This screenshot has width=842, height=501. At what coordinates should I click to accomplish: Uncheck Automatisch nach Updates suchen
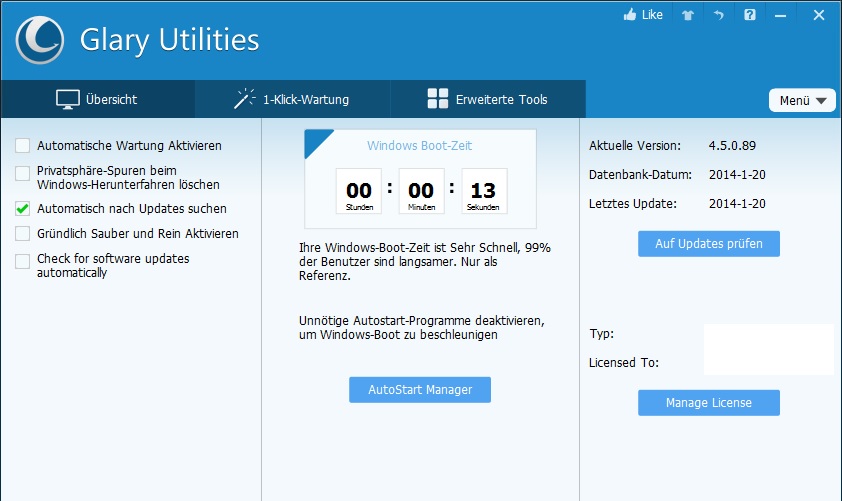tap(23, 208)
